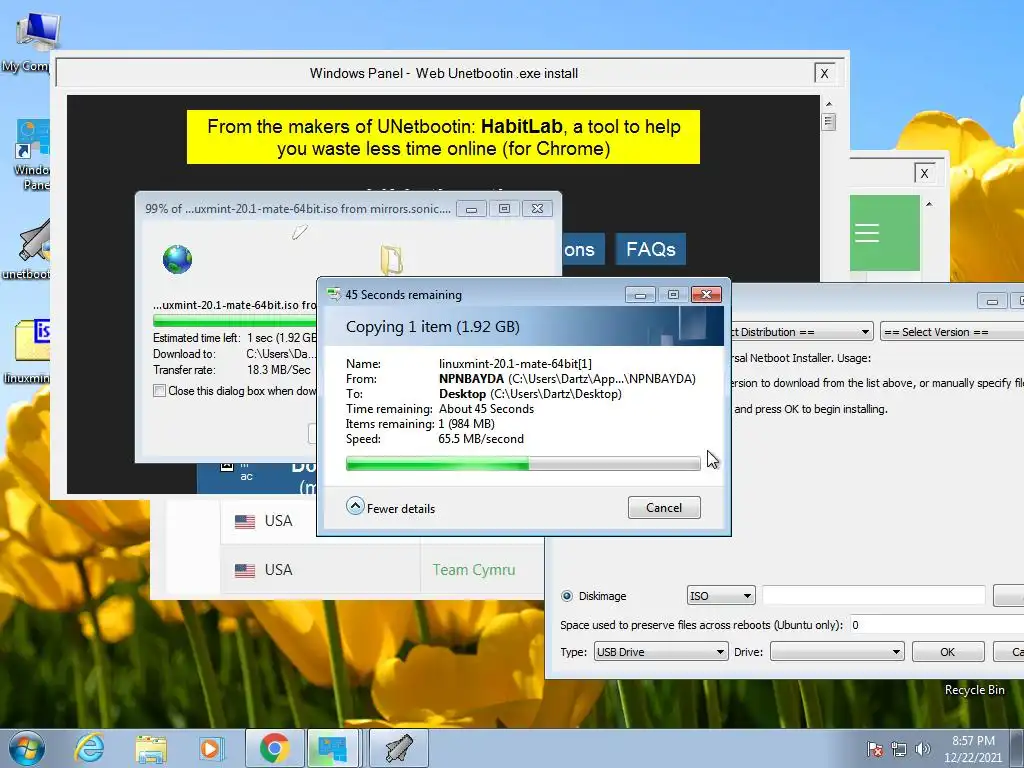Select the Diskimage radio button
The image size is (1024, 768).
[x=567, y=596]
